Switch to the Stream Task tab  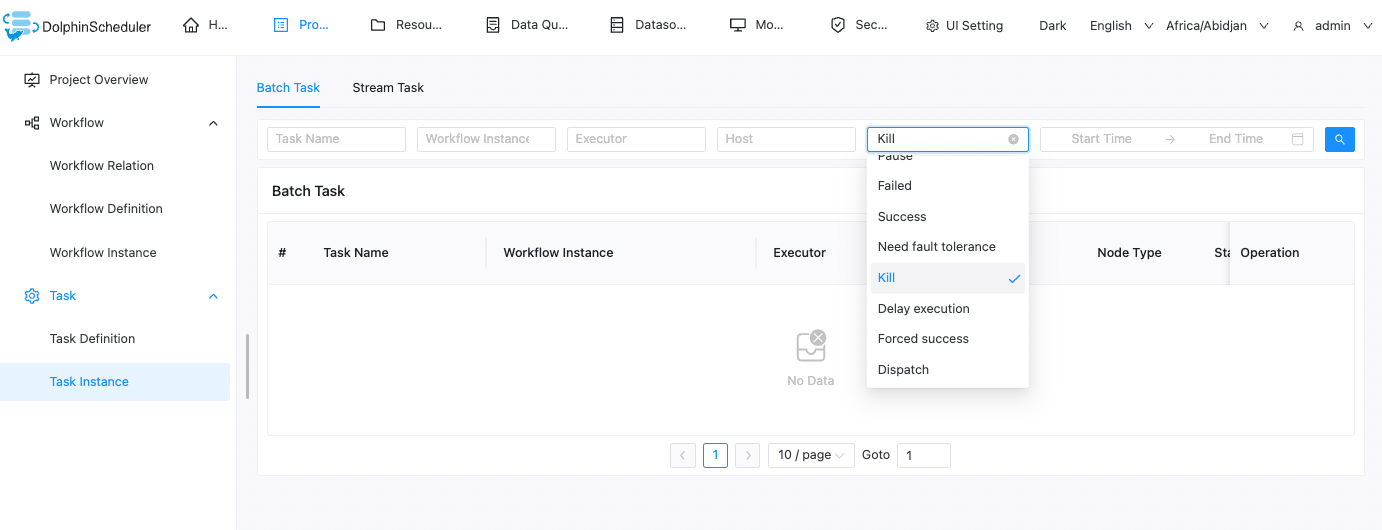[388, 88]
